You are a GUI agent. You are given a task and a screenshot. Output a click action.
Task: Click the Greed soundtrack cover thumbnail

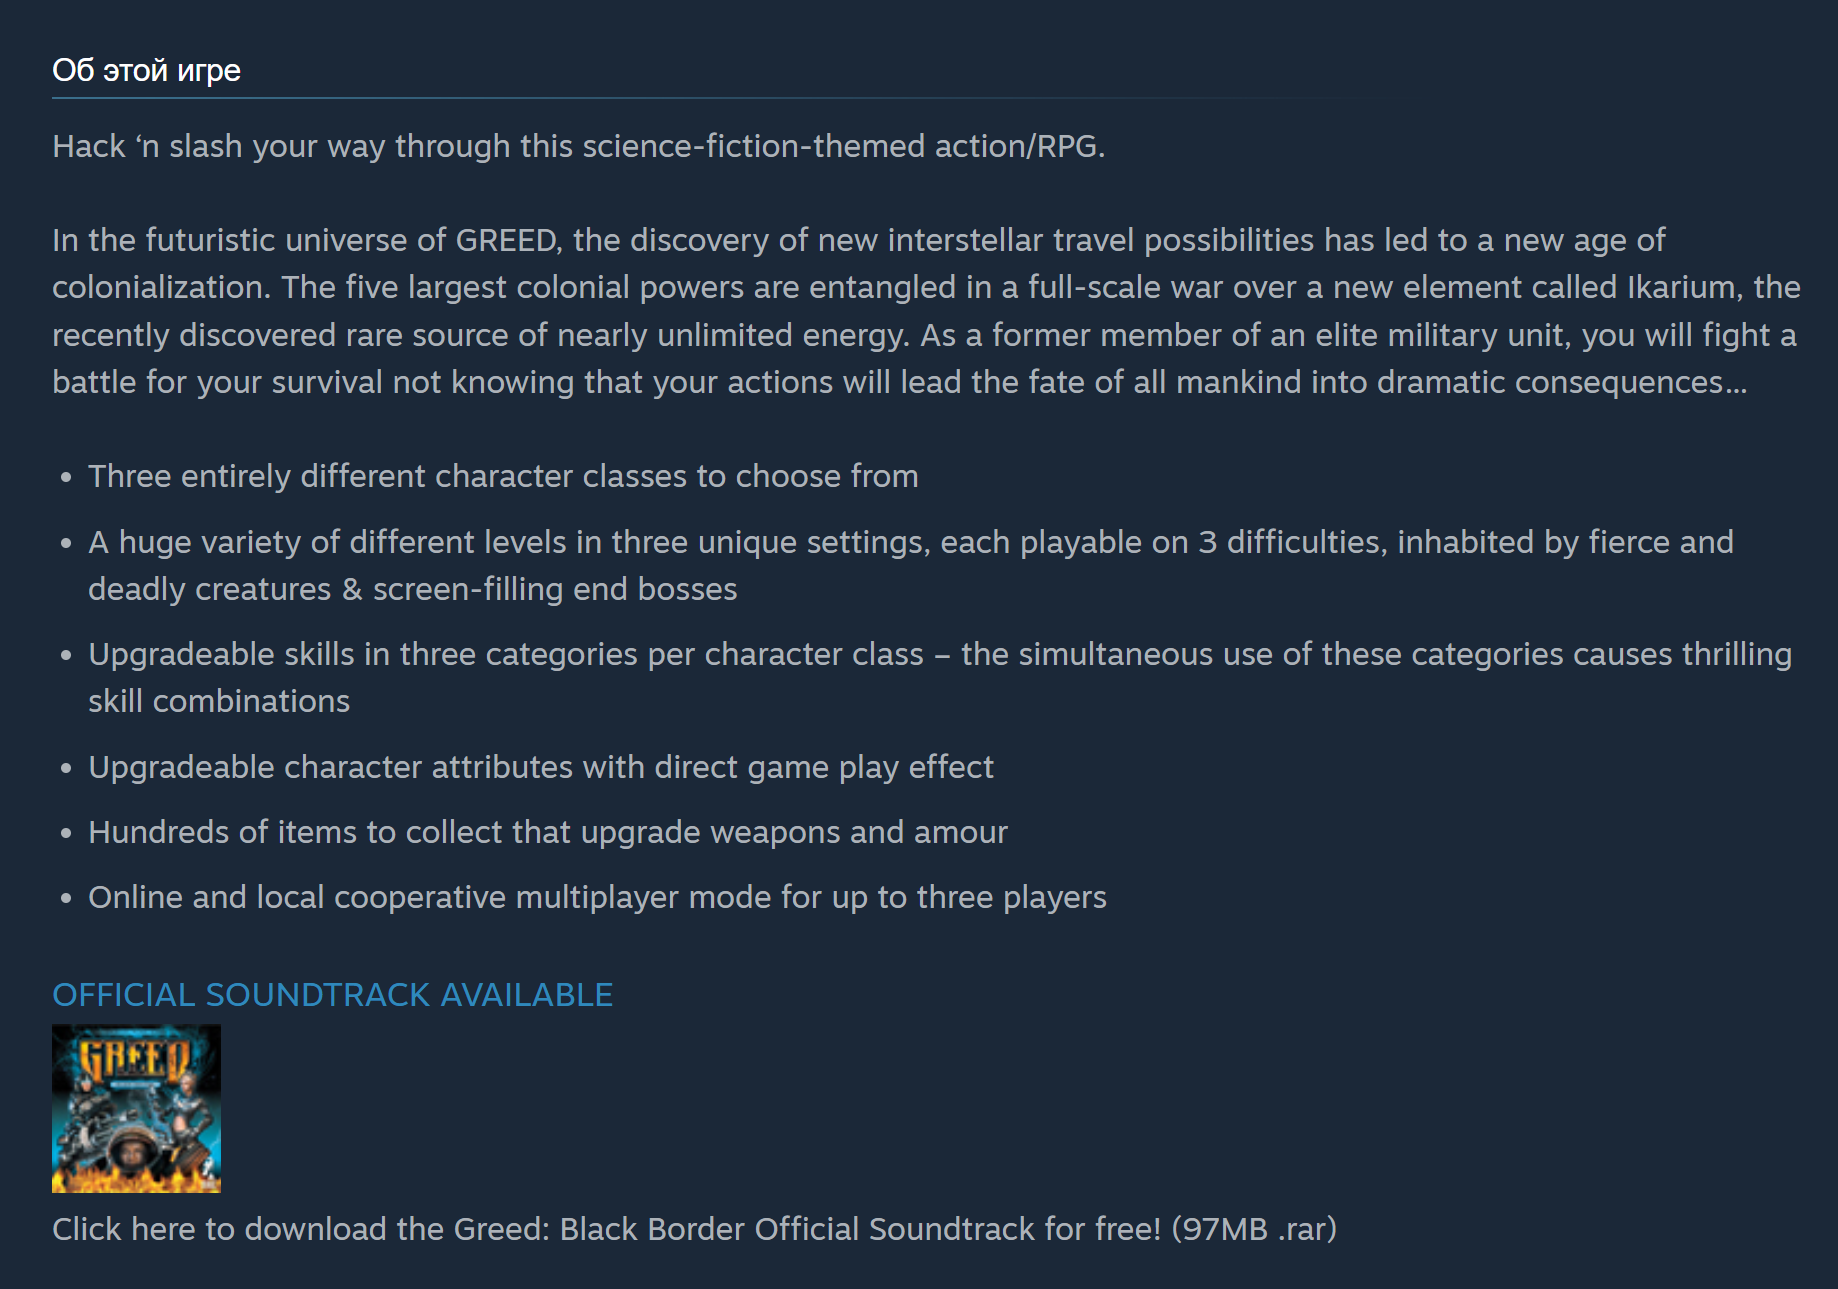(136, 1108)
